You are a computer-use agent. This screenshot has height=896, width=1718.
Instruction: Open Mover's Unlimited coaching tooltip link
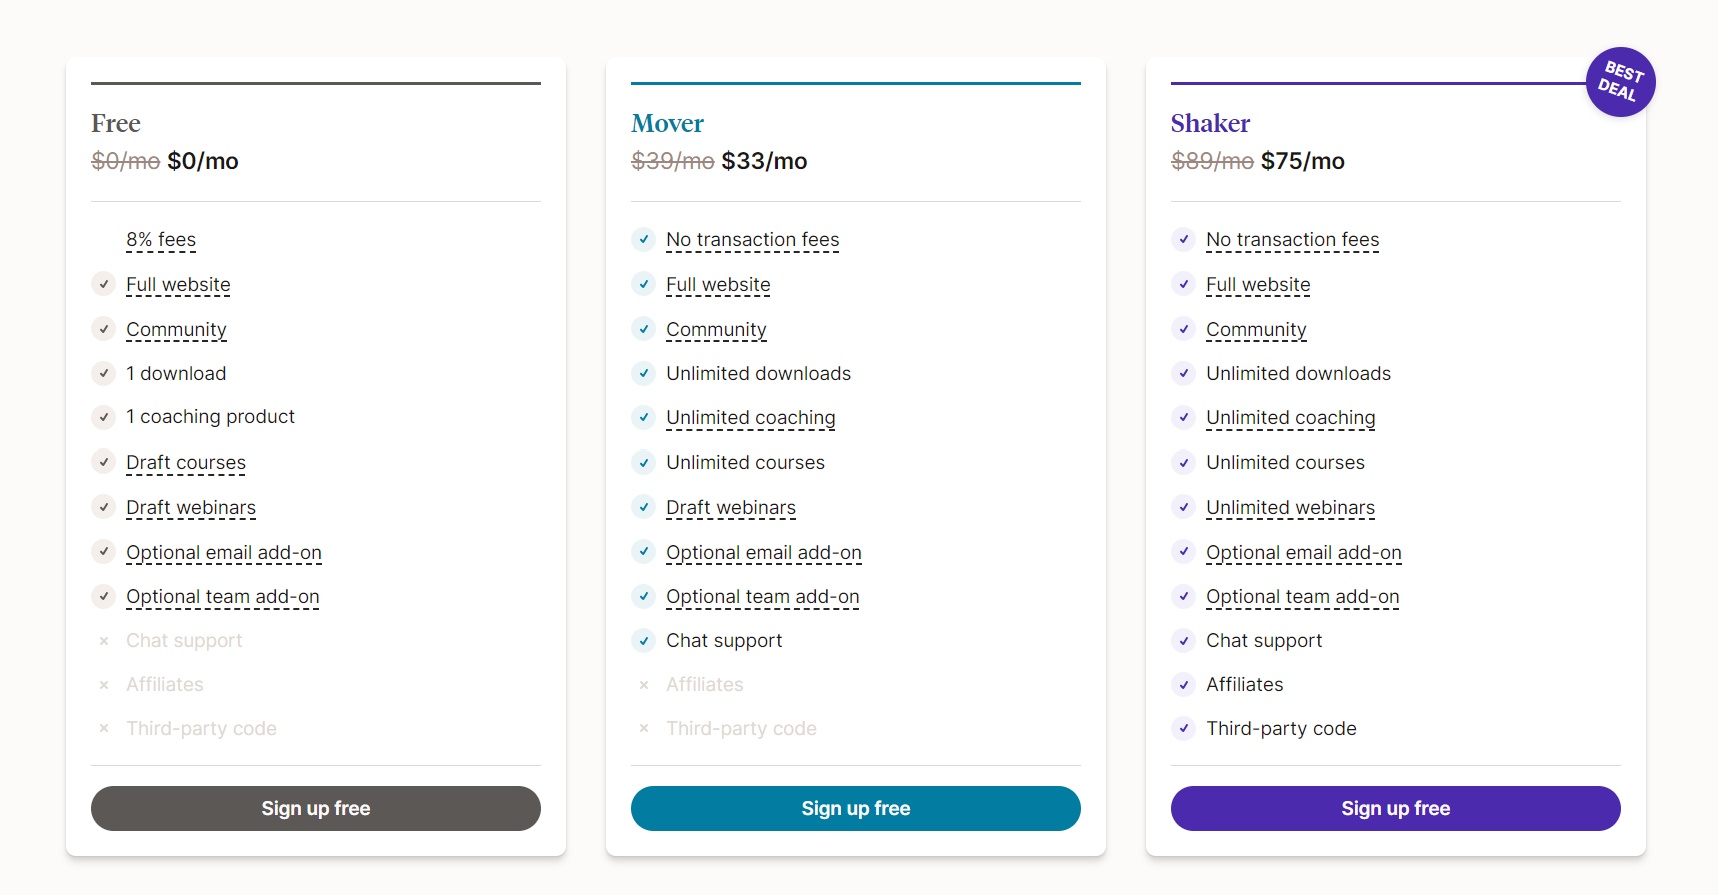pyautogui.click(x=750, y=418)
